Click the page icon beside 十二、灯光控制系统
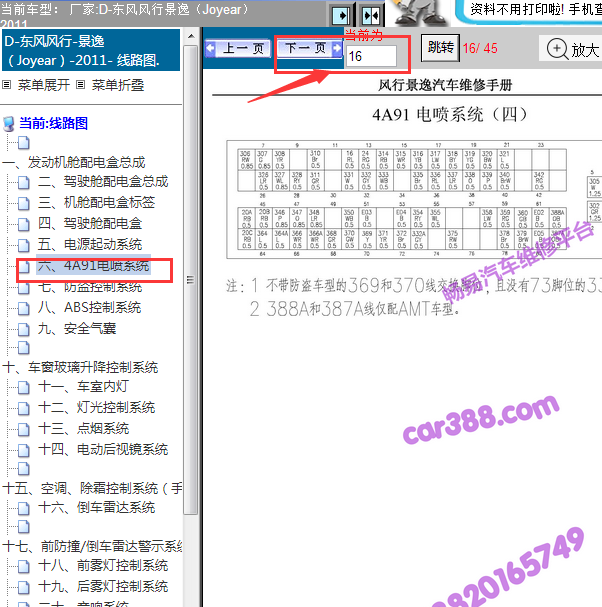This screenshot has height=607, width=602. click(x=24, y=408)
